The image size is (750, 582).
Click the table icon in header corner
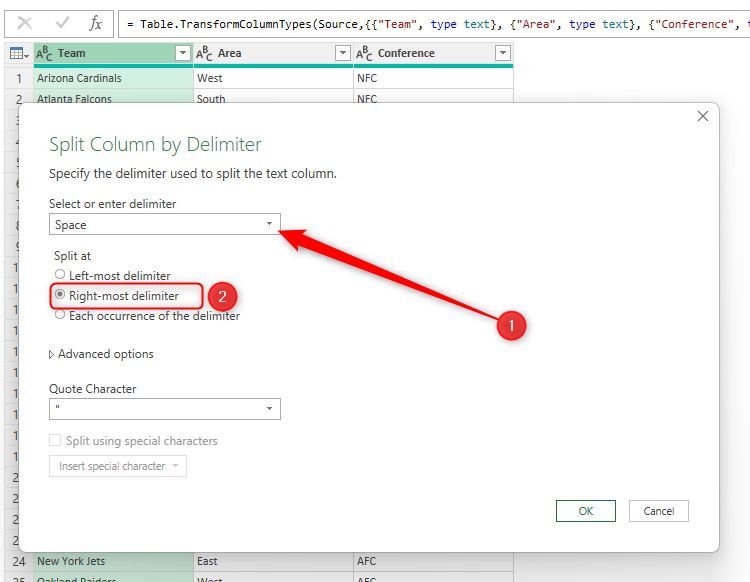(18, 53)
